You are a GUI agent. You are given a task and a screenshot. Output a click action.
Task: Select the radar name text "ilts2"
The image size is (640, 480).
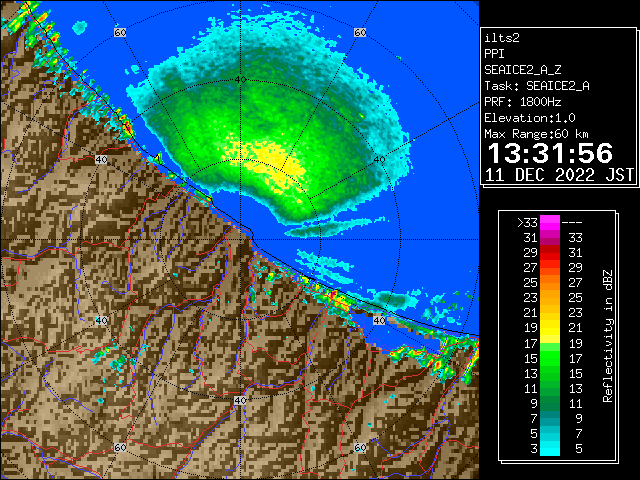coord(502,38)
